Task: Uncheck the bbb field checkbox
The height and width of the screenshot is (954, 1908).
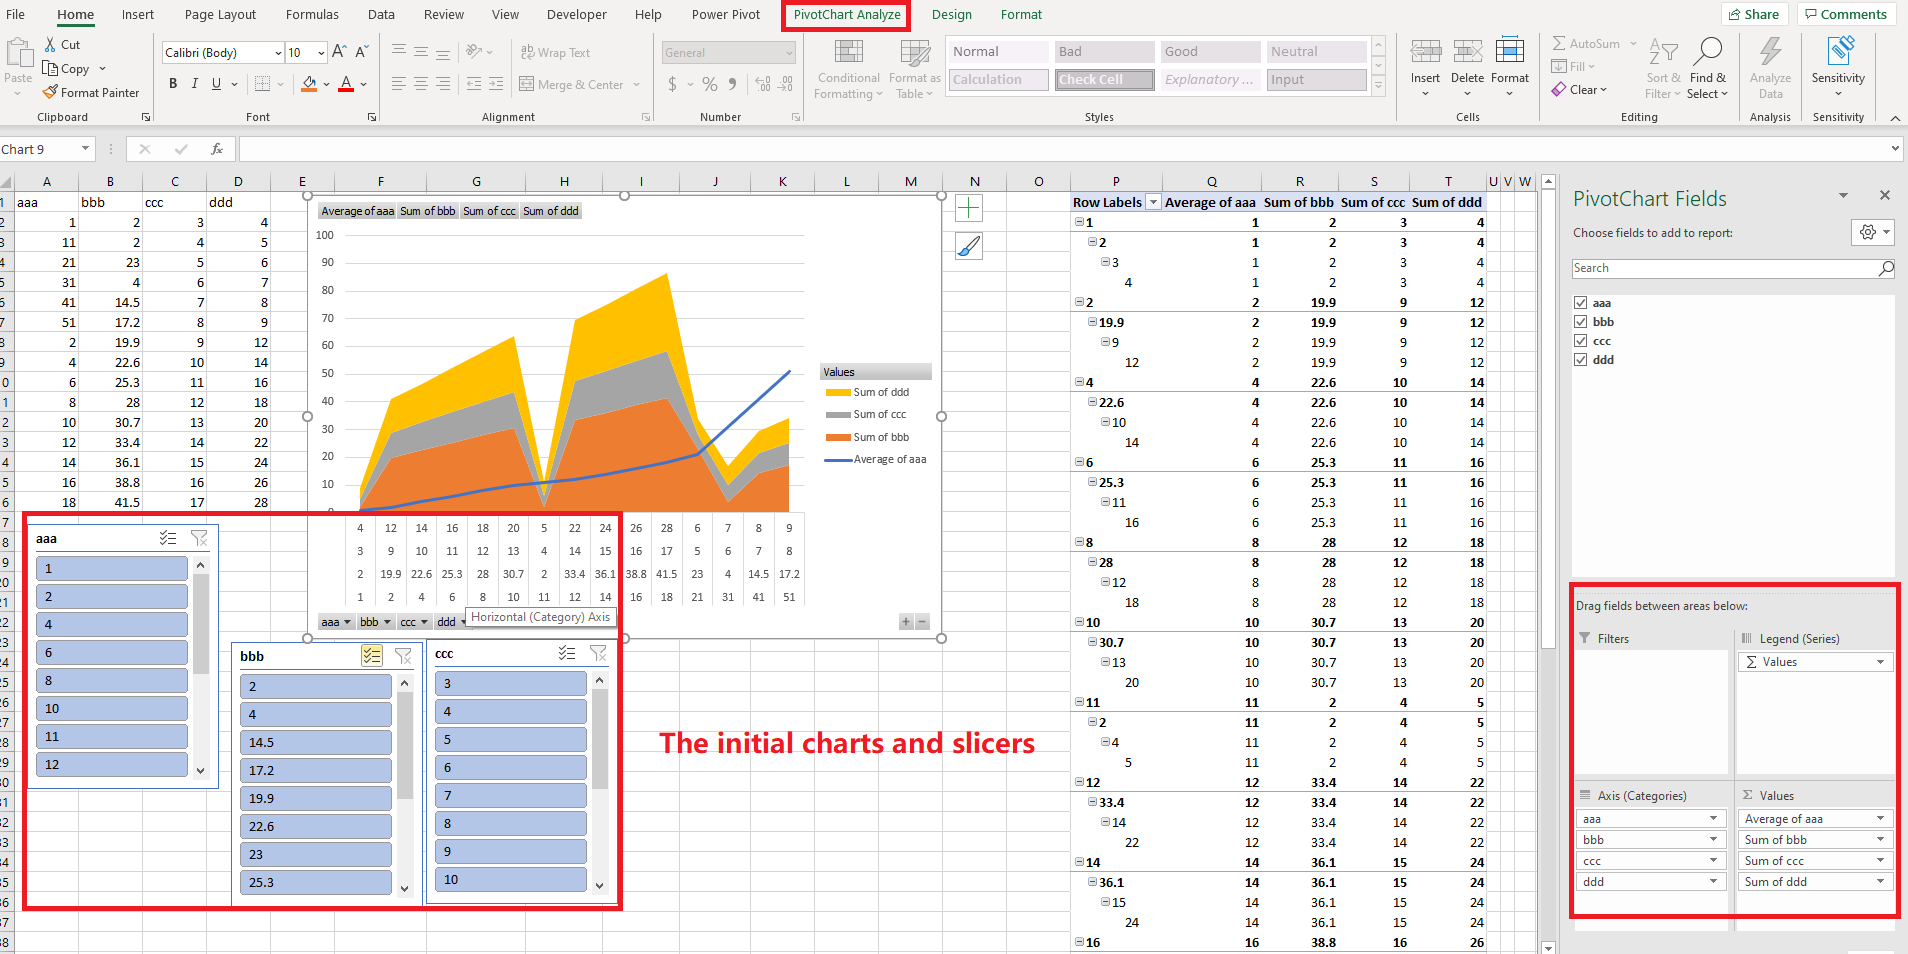Action: [1580, 322]
